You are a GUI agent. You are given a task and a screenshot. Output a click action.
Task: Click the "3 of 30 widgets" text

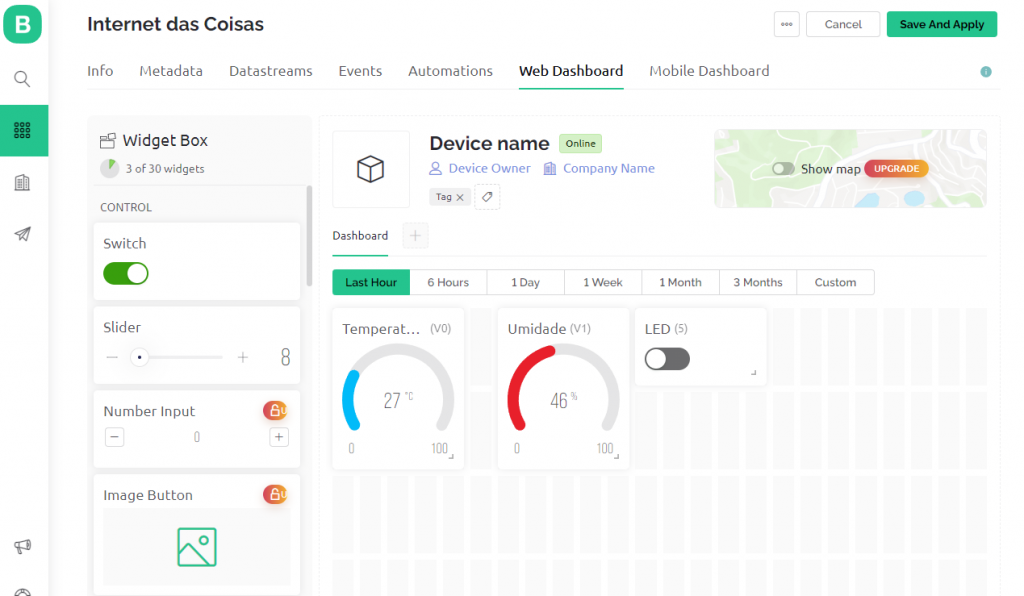165,168
